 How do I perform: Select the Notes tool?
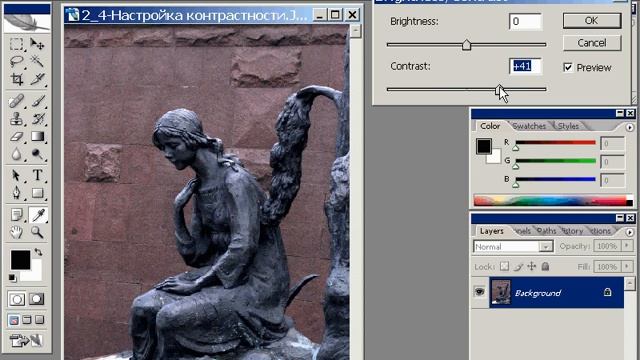[17, 215]
